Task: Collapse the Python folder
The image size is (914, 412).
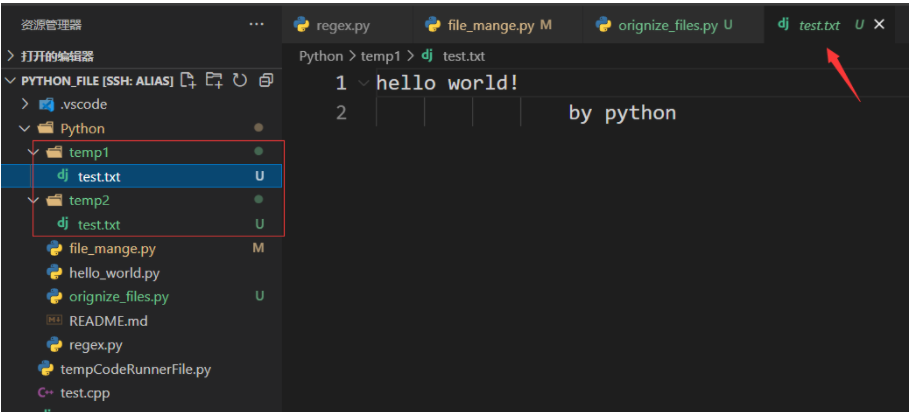Action: point(25,128)
